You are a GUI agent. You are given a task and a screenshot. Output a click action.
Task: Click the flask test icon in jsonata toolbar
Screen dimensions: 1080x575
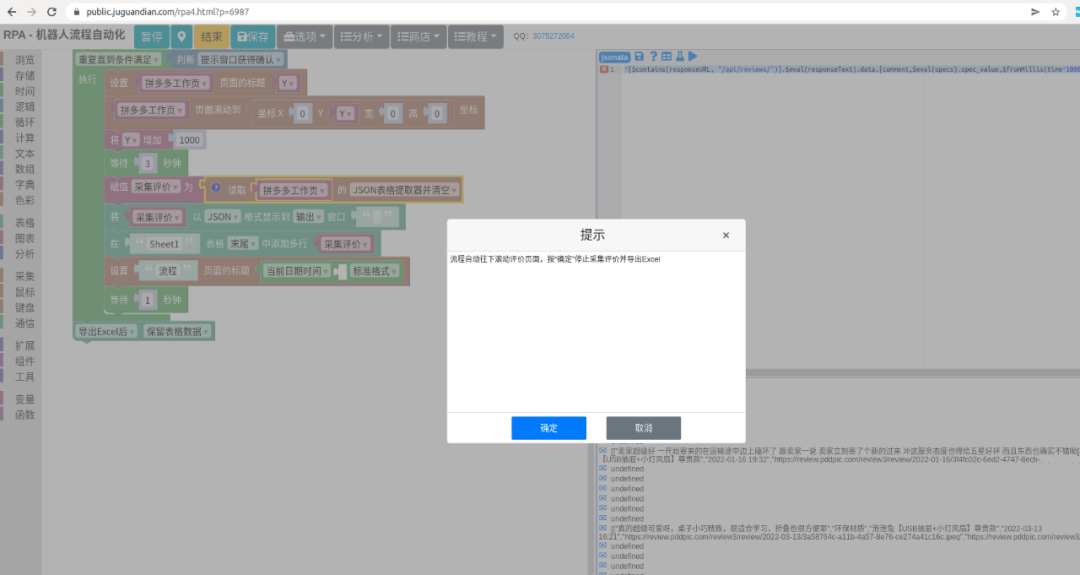tap(680, 56)
